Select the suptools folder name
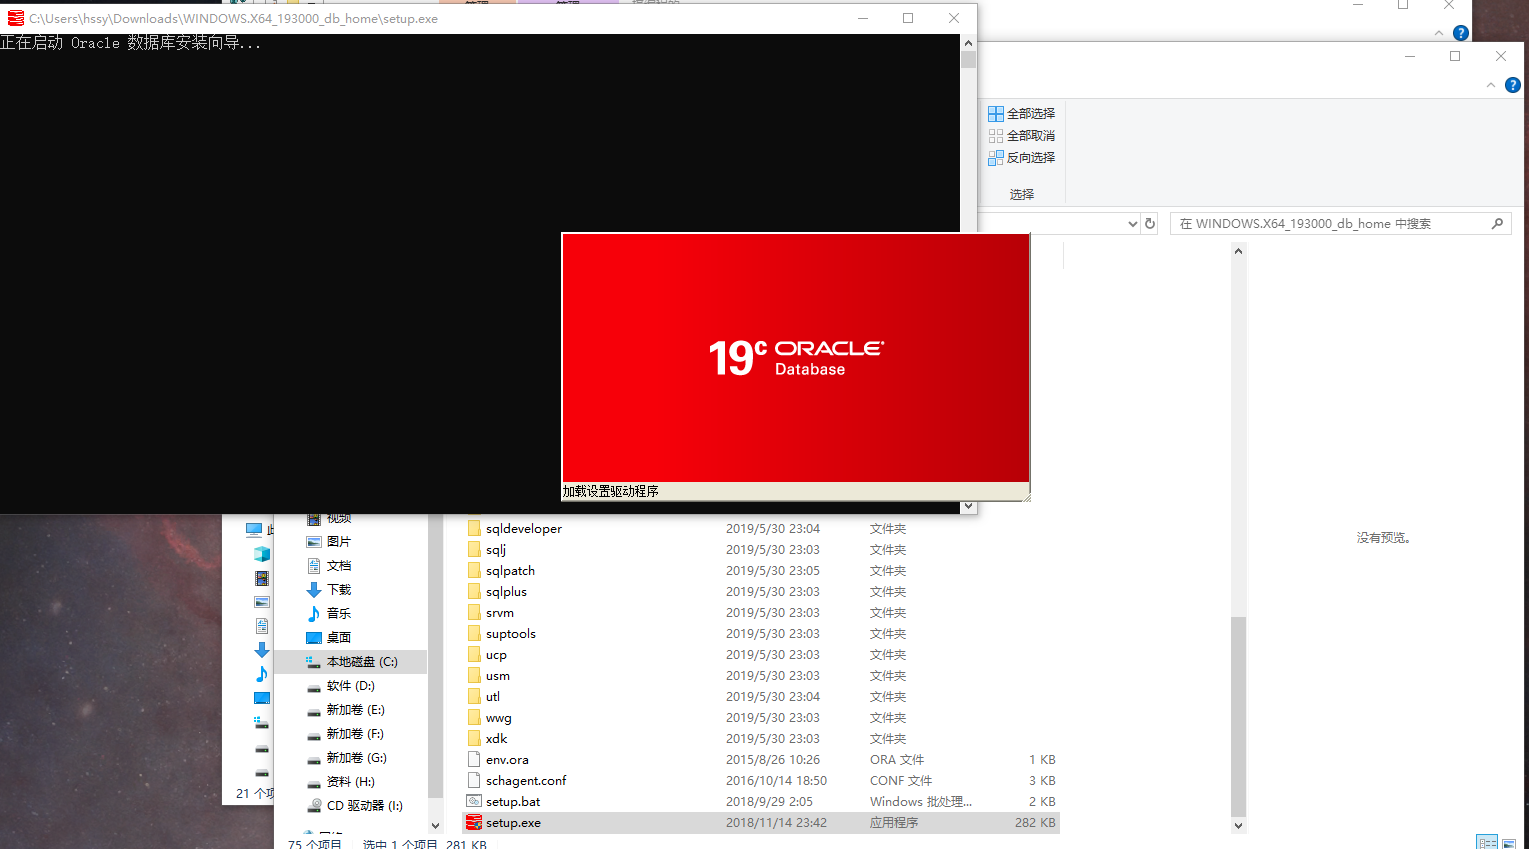The height and width of the screenshot is (849, 1529). click(x=511, y=634)
